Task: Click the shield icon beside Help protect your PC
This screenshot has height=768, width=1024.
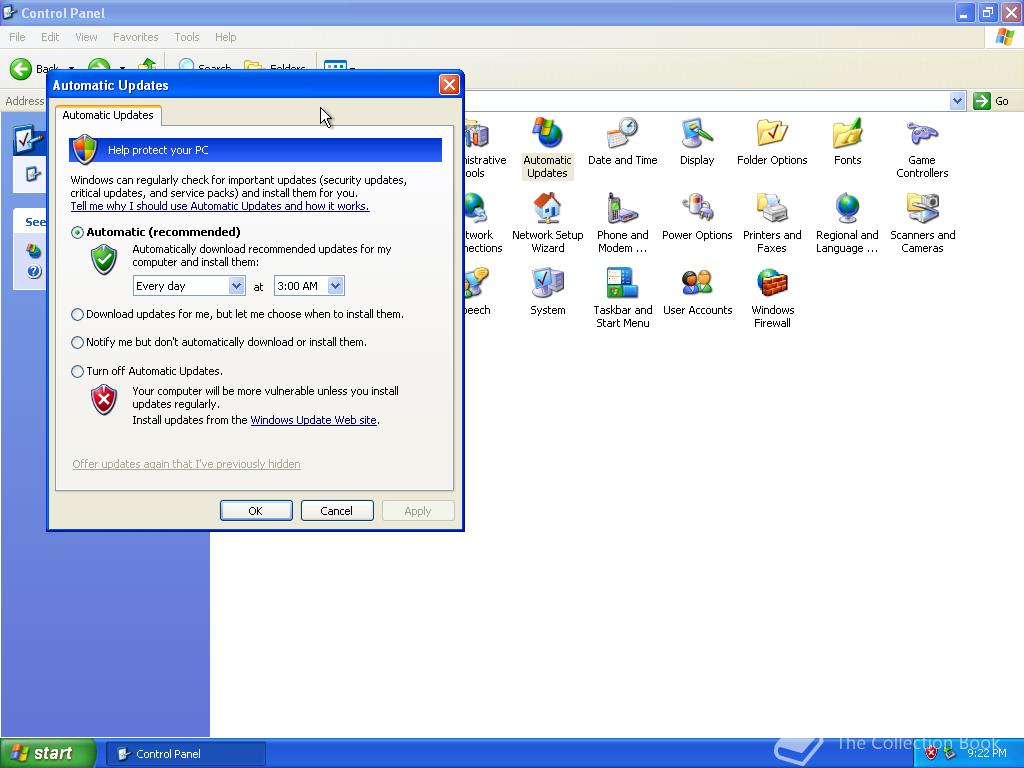Action: coord(85,150)
